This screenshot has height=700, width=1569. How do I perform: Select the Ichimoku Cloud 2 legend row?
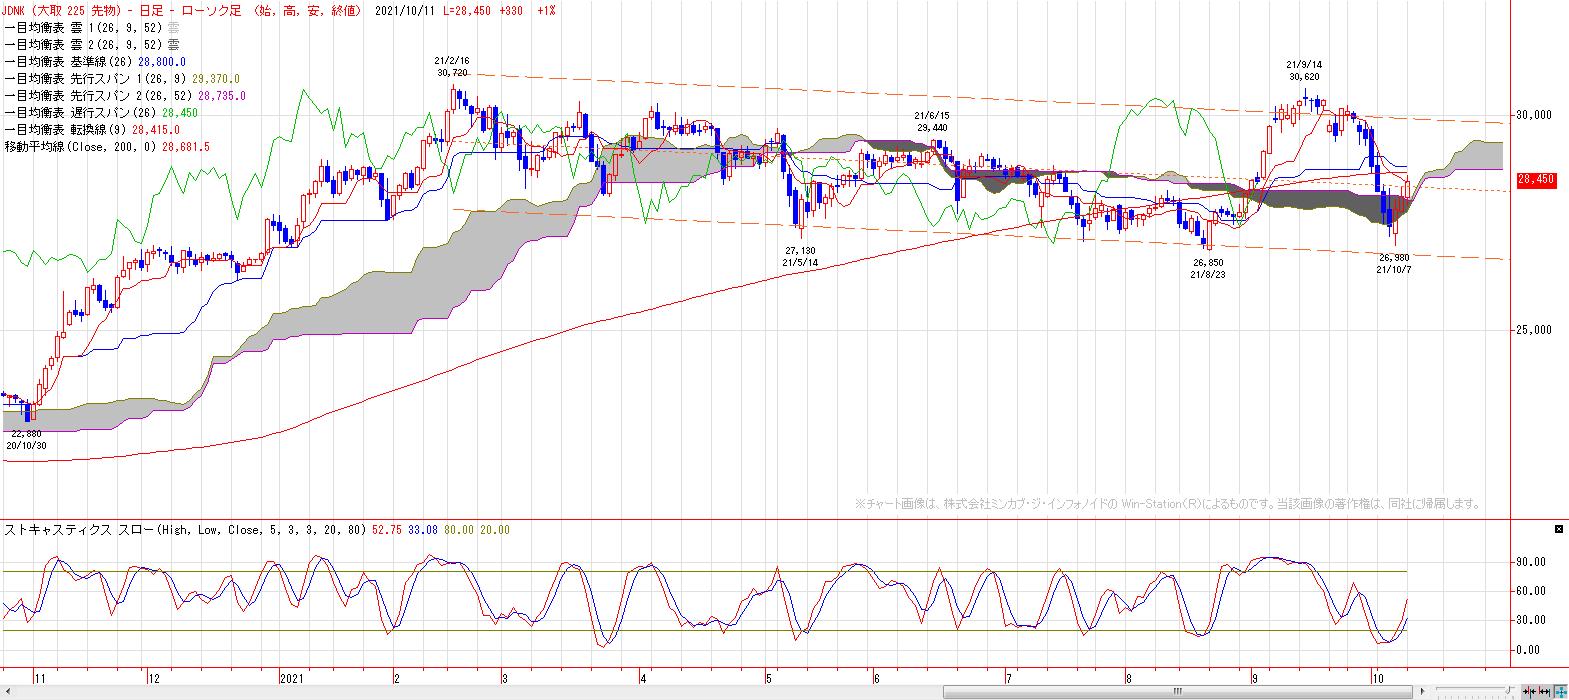click(x=92, y=44)
